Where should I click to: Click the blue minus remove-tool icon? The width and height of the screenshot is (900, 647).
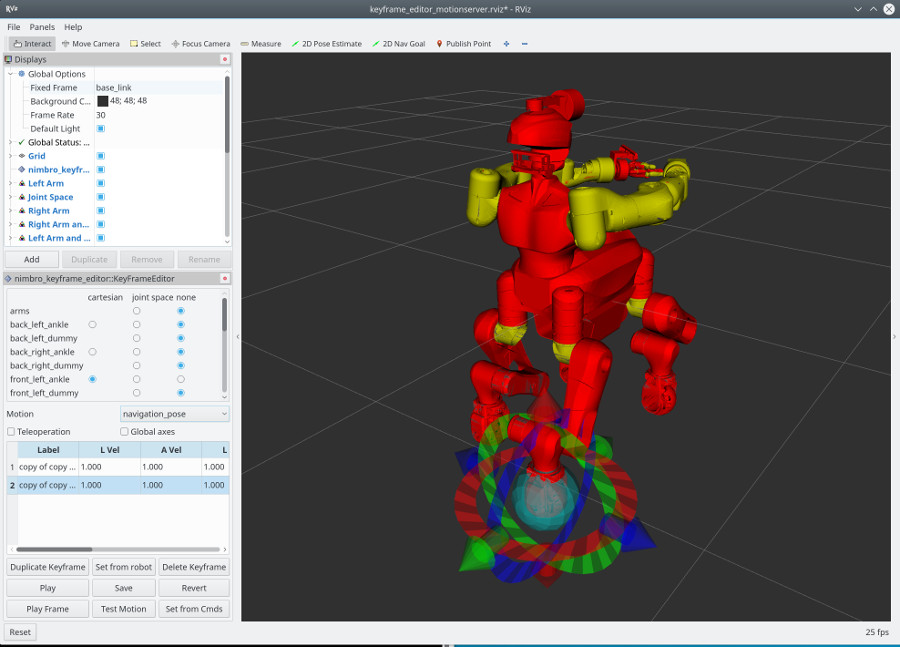pyautogui.click(x=525, y=44)
